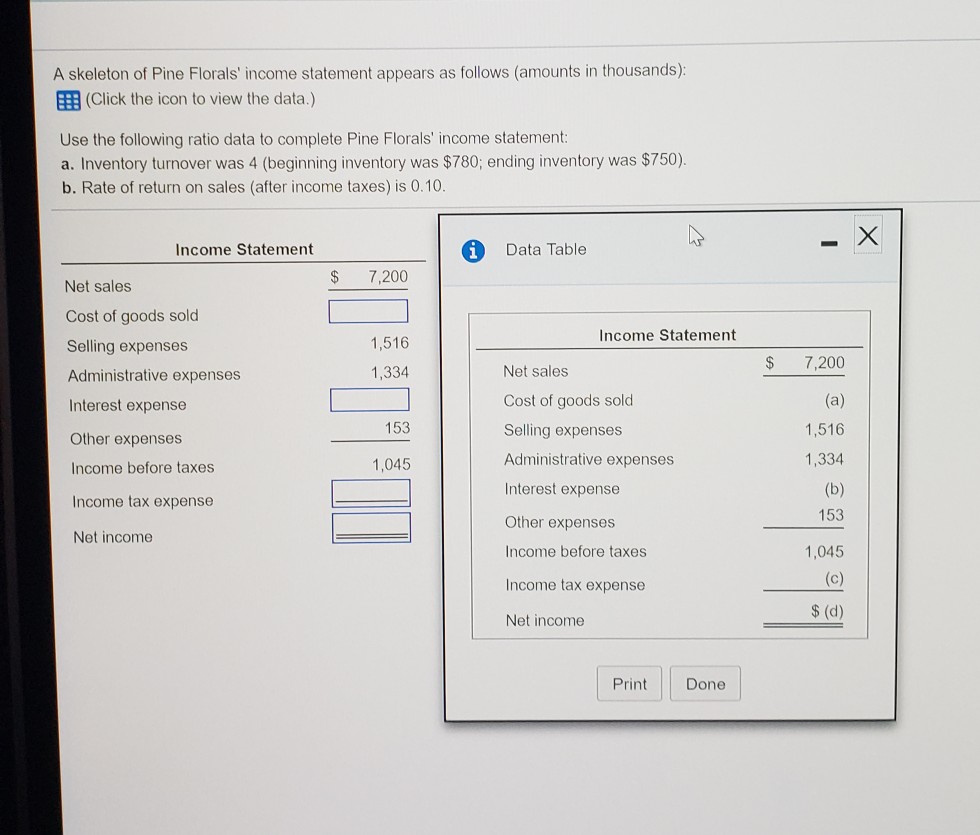Select the (b) placeholder for Interest expense
Image resolution: width=980 pixels, height=835 pixels.
[833, 489]
